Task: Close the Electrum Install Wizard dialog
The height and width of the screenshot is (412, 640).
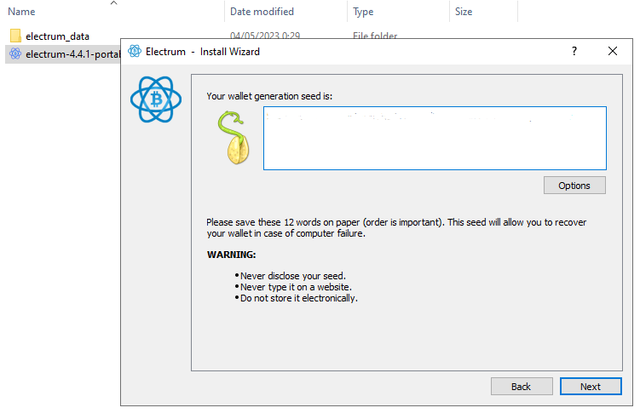Action: (612, 51)
